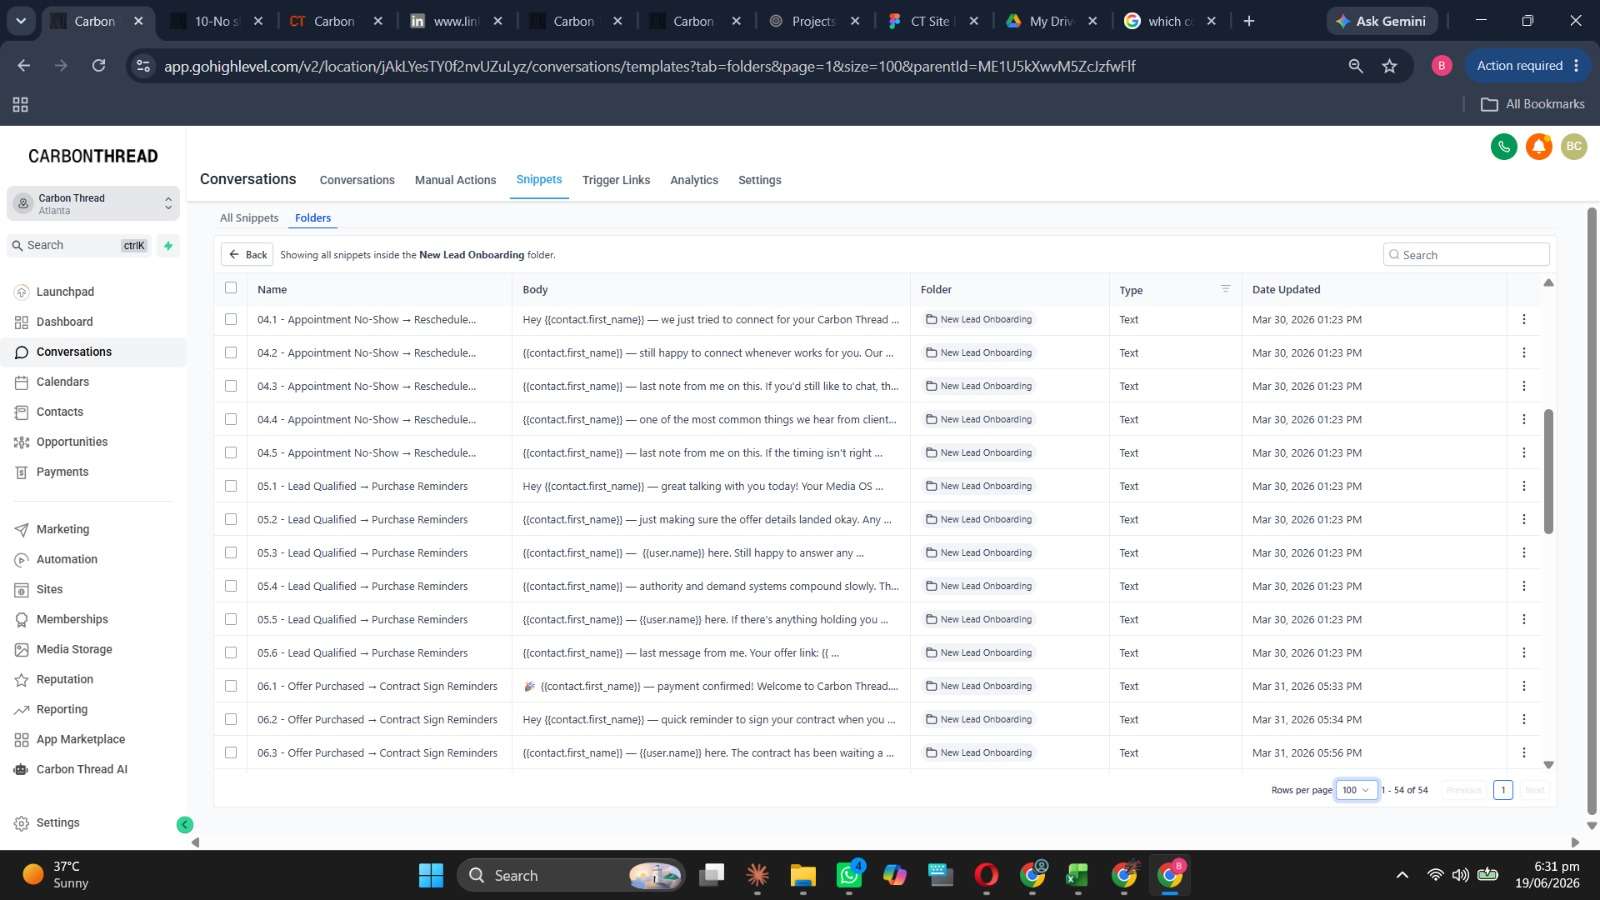
Task: Select checkbox for 06.2 Offer Purchased
Action: click(x=231, y=719)
